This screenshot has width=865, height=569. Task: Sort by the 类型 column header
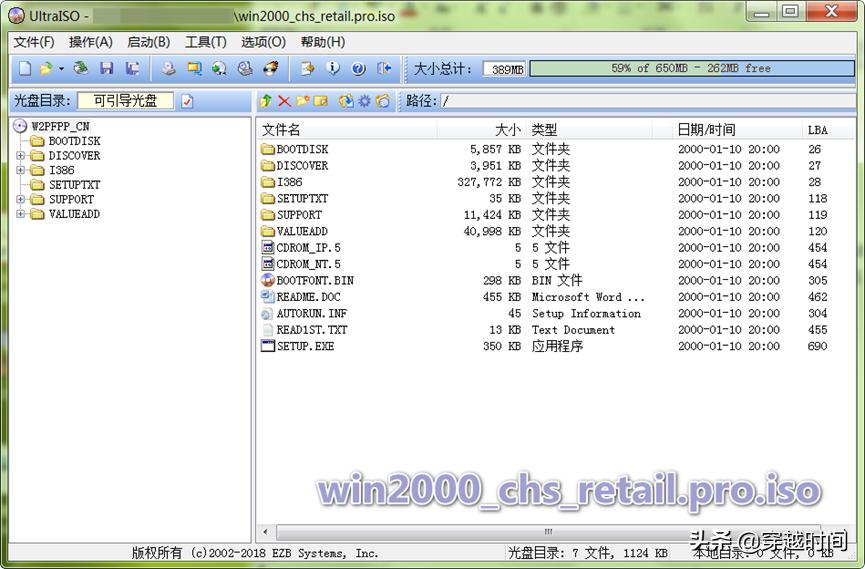click(590, 130)
